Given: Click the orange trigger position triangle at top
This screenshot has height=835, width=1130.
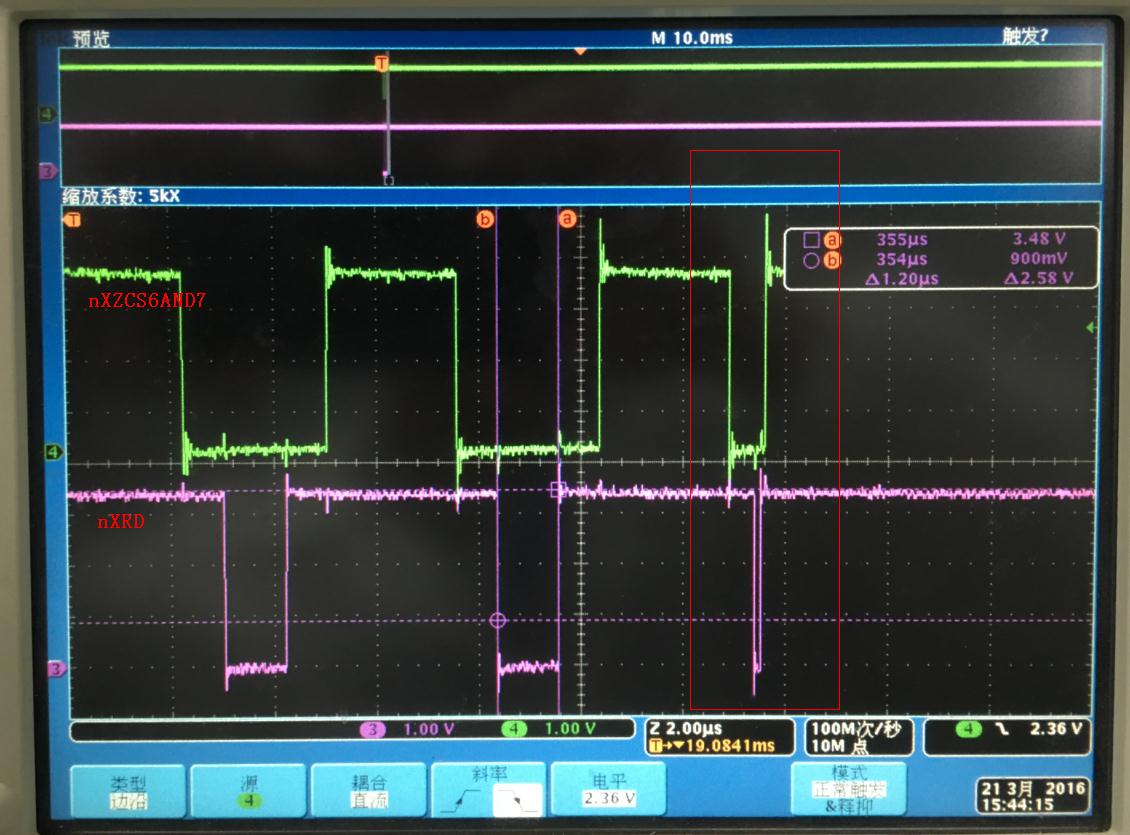Looking at the screenshot, I should pos(580,51).
